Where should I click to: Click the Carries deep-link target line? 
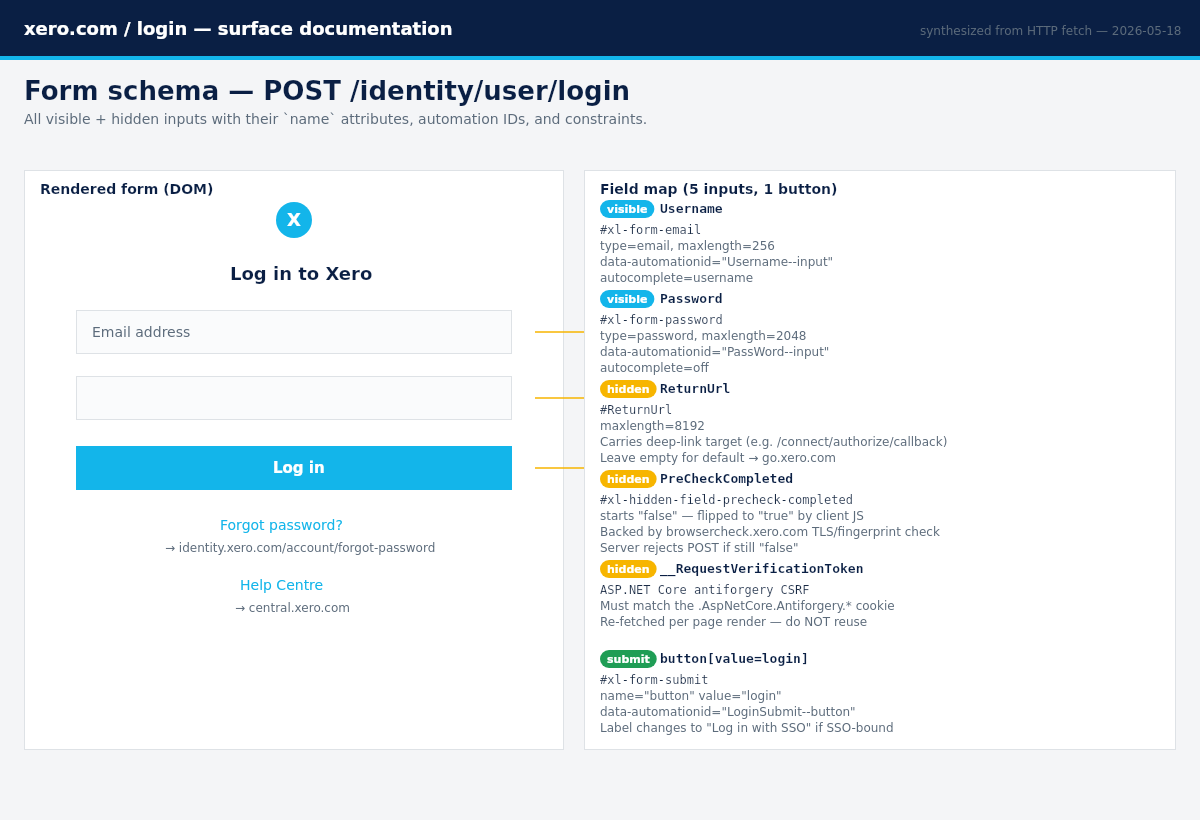click(x=773, y=442)
